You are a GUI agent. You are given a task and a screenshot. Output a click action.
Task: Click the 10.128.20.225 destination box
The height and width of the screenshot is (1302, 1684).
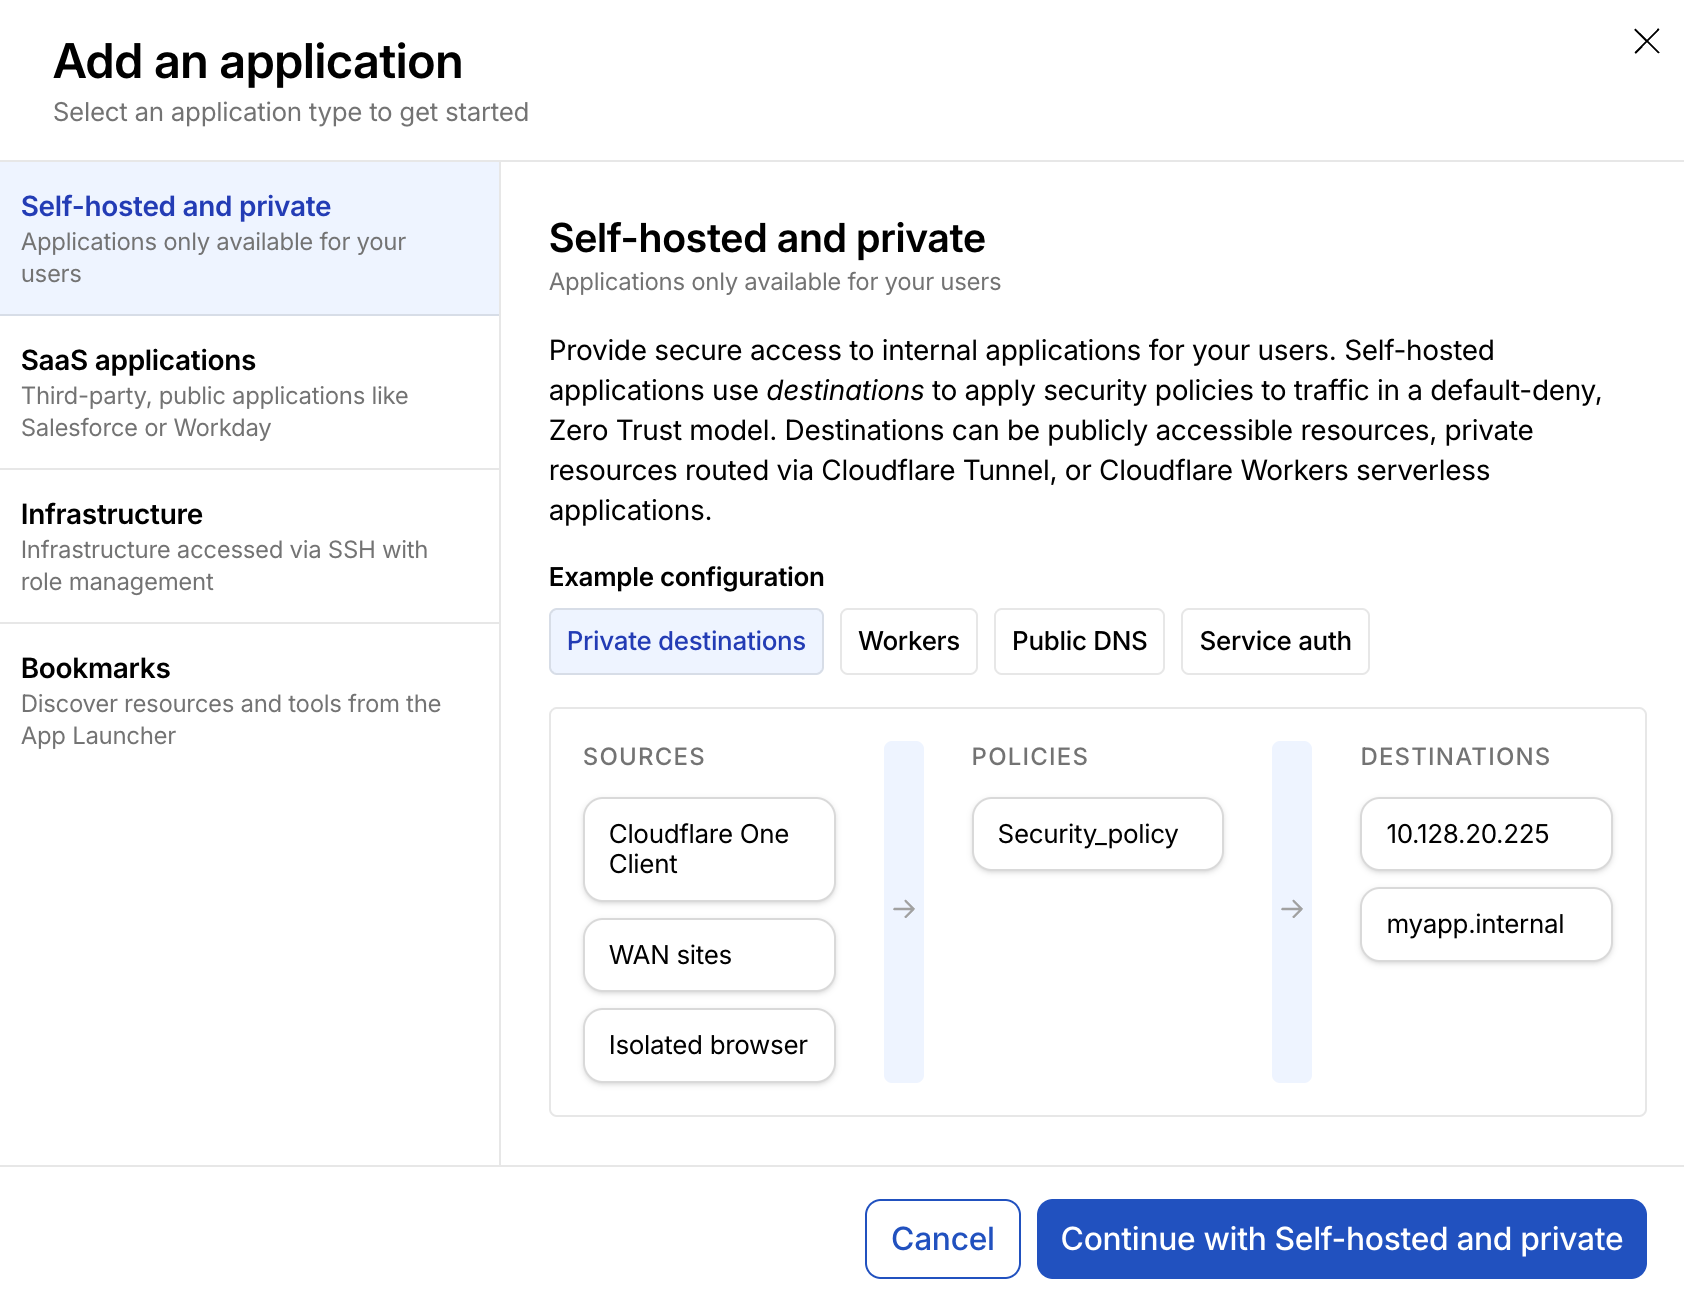pos(1485,834)
